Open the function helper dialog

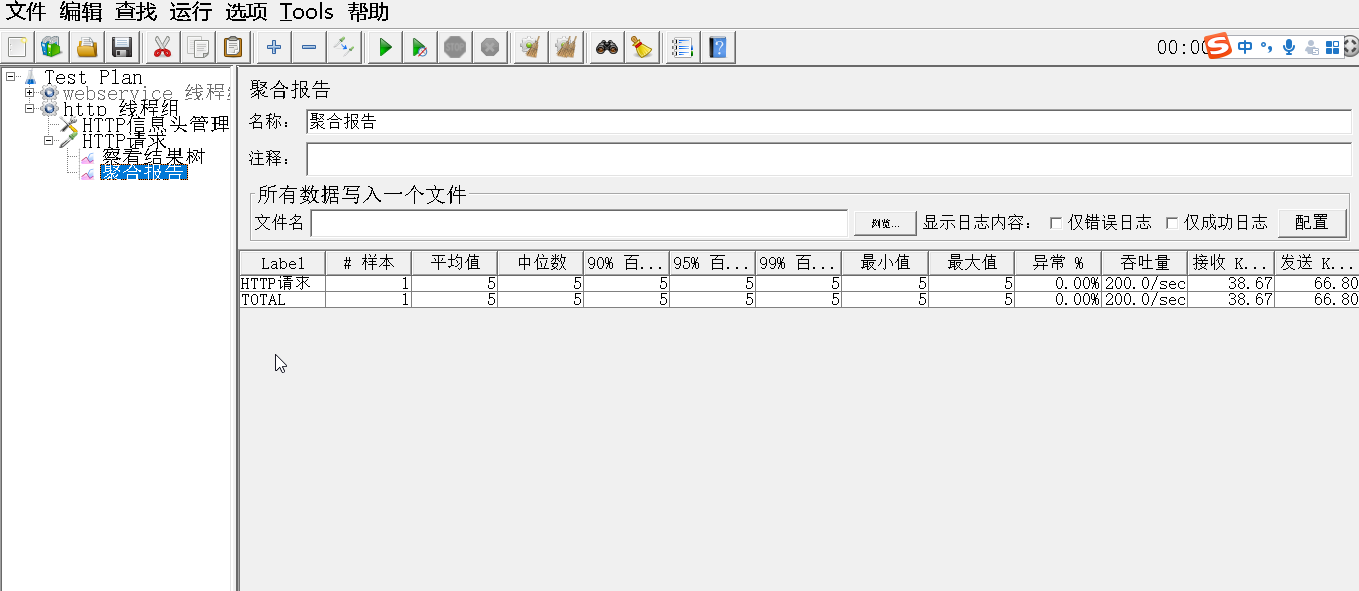pos(682,46)
